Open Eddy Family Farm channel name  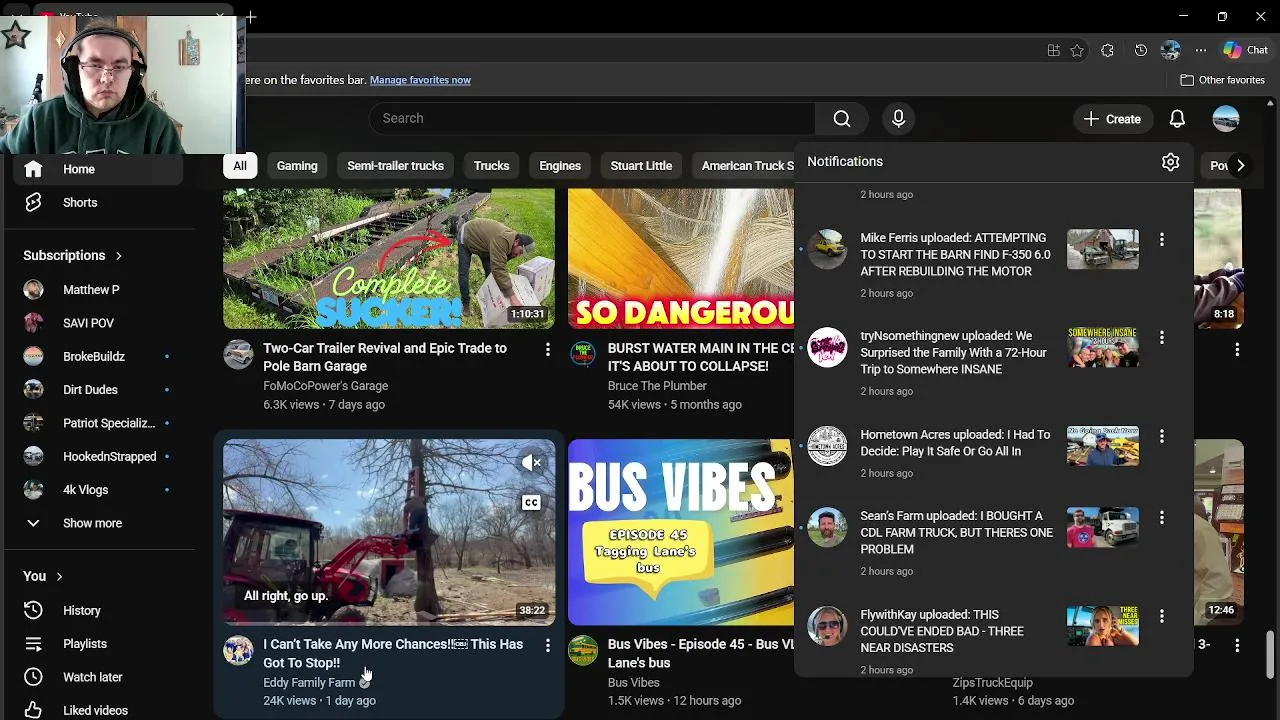309,683
